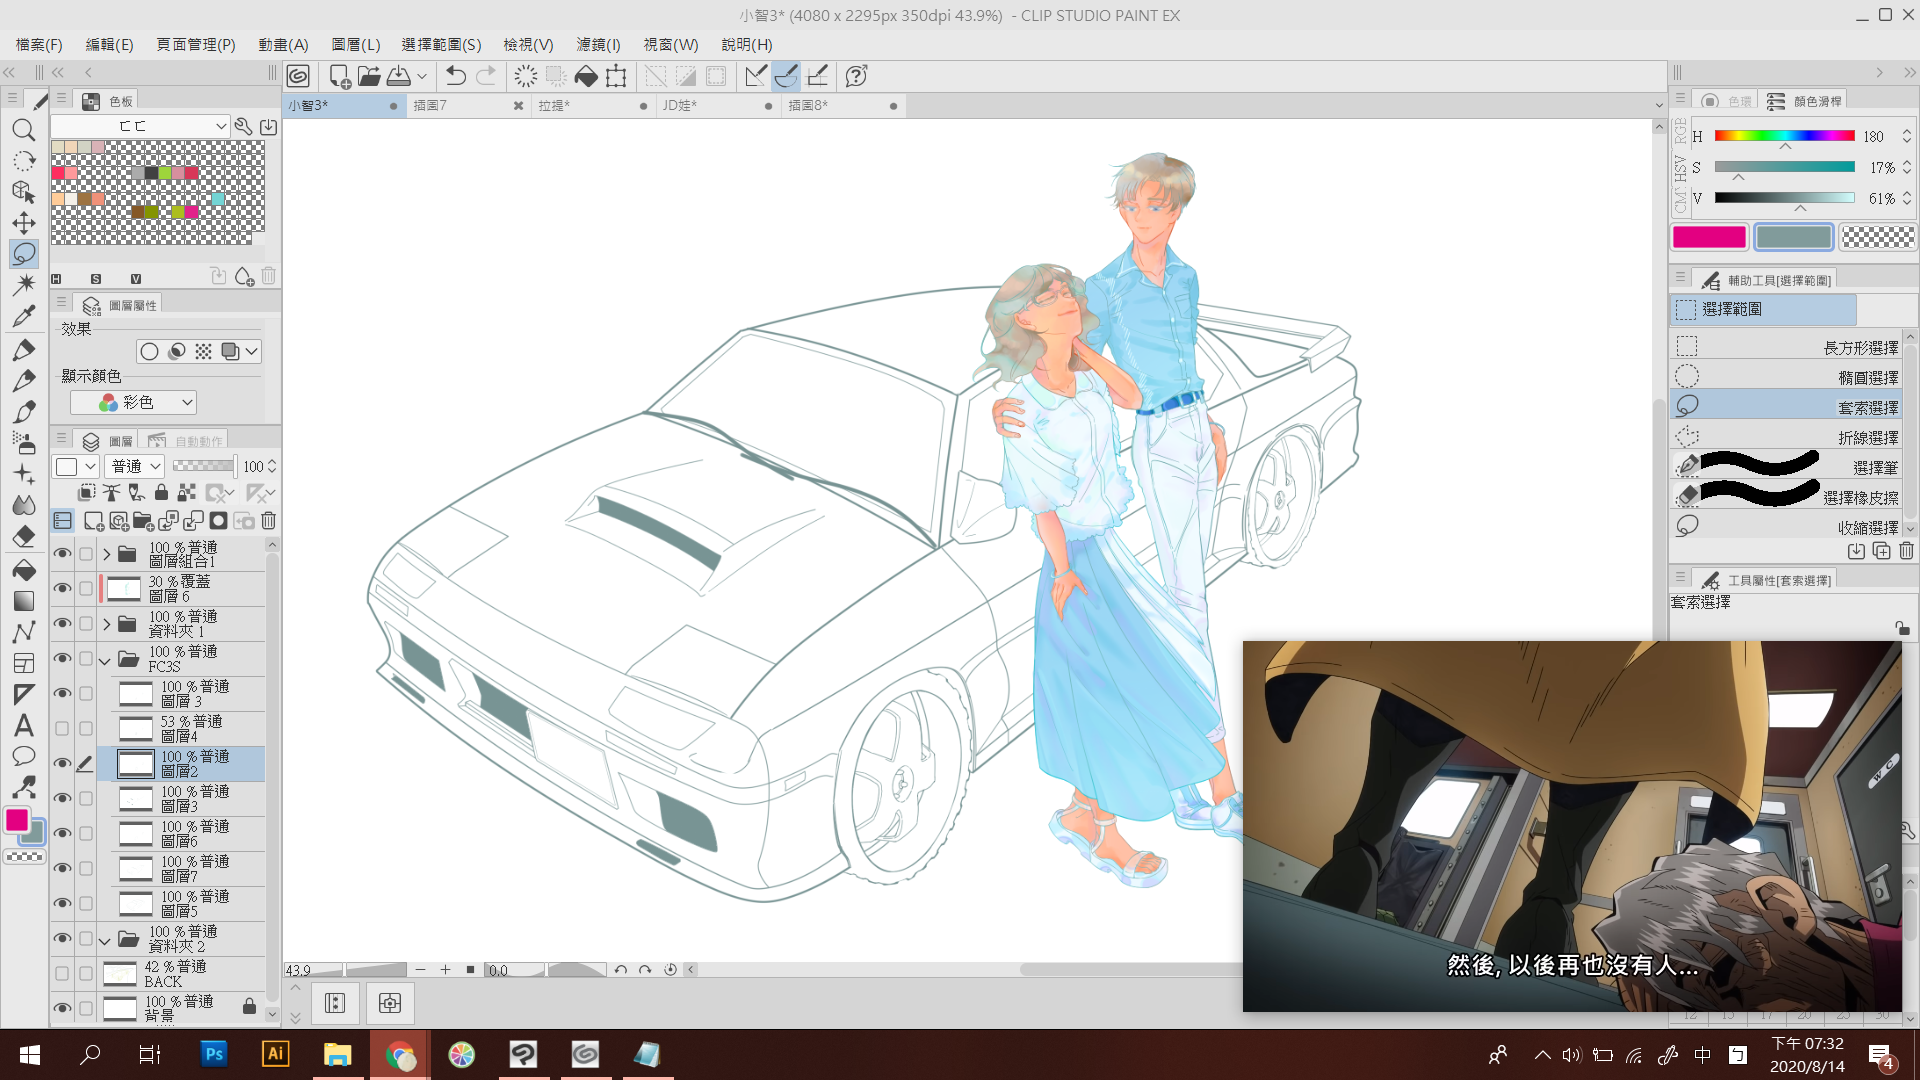Open CLIP STUDIO launcher icon in command bar

tap(298, 76)
